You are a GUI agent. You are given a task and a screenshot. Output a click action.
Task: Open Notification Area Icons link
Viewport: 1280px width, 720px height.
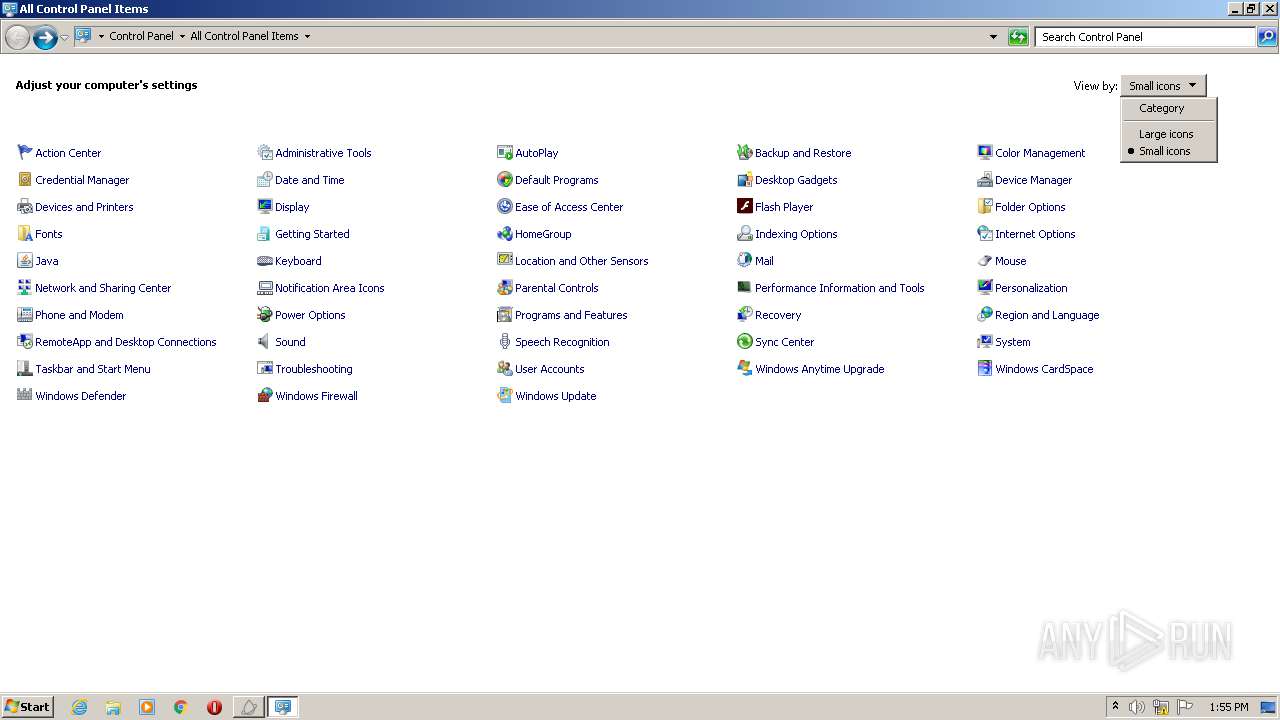329,288
